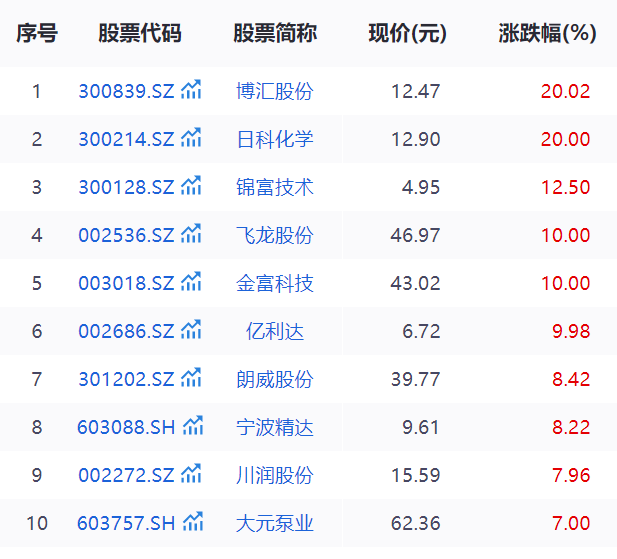Screen dimensions: 617x559
Task: Click 10.00 change in 飞龙股份 row
Action: click(x=565, y=235)
